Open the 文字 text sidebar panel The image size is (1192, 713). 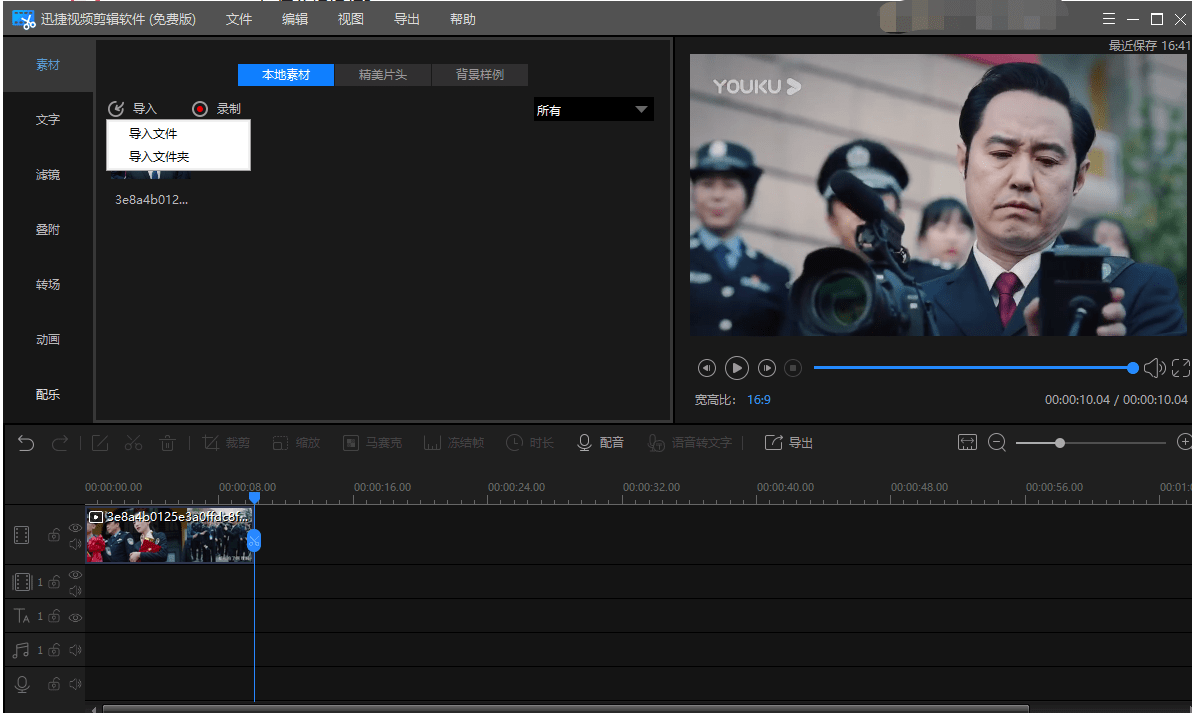pyautogui.click(x=48, y=119)
